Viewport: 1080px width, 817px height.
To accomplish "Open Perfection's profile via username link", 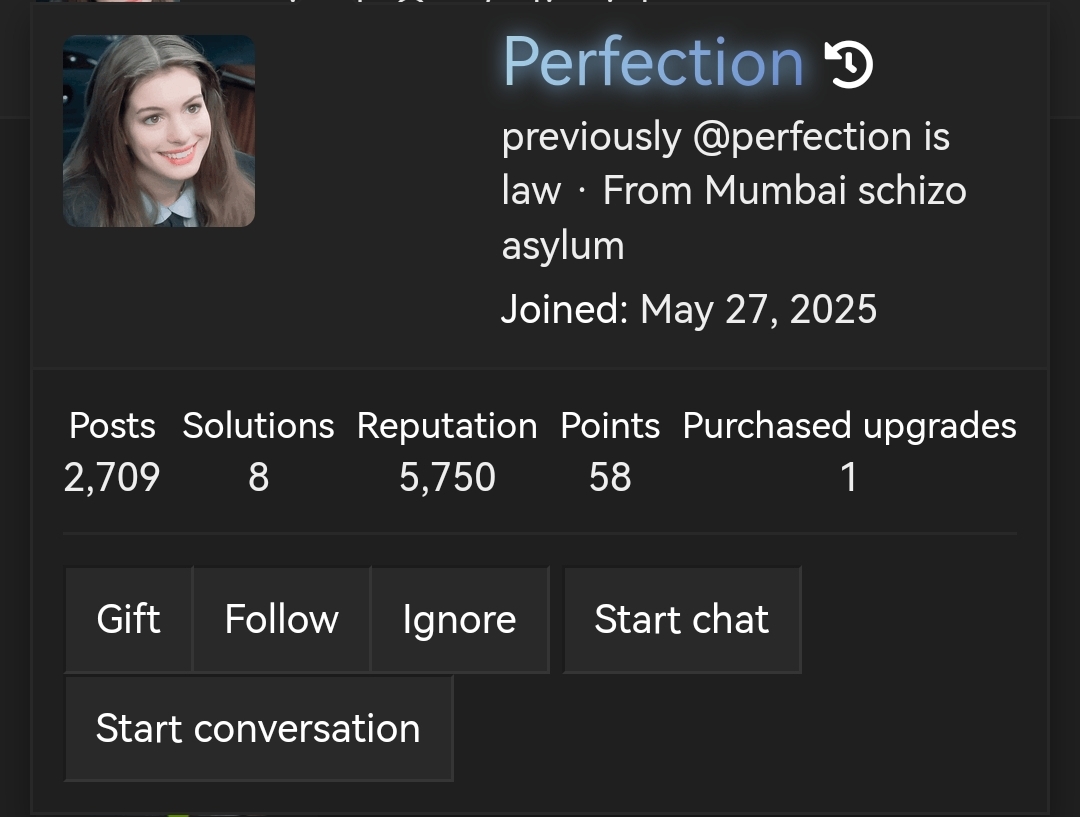I will click(x=652, y=62).
